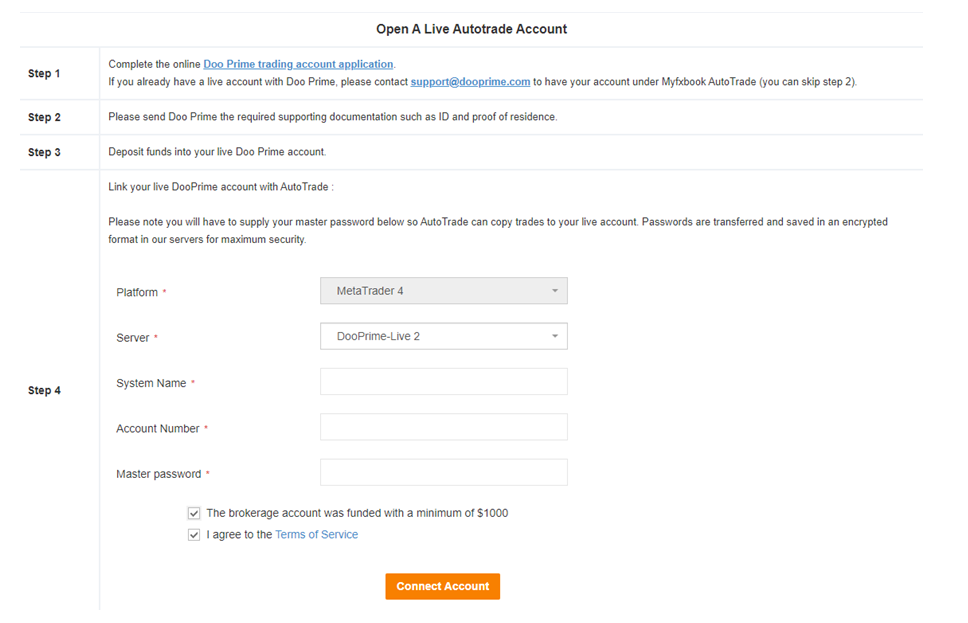Click into the Account Number field
Image resolution: width=968 pixels, height=623 pixels.
click(x=444, y=427)
